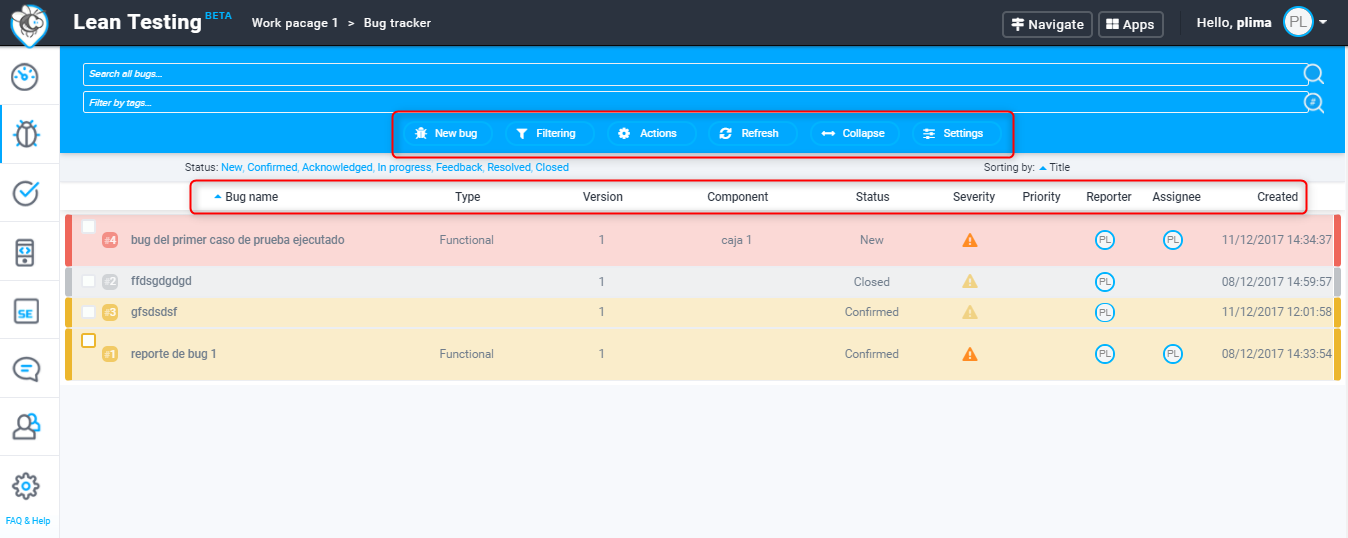
Task: Sort by the Severity column header
Action: pos(973,197)
